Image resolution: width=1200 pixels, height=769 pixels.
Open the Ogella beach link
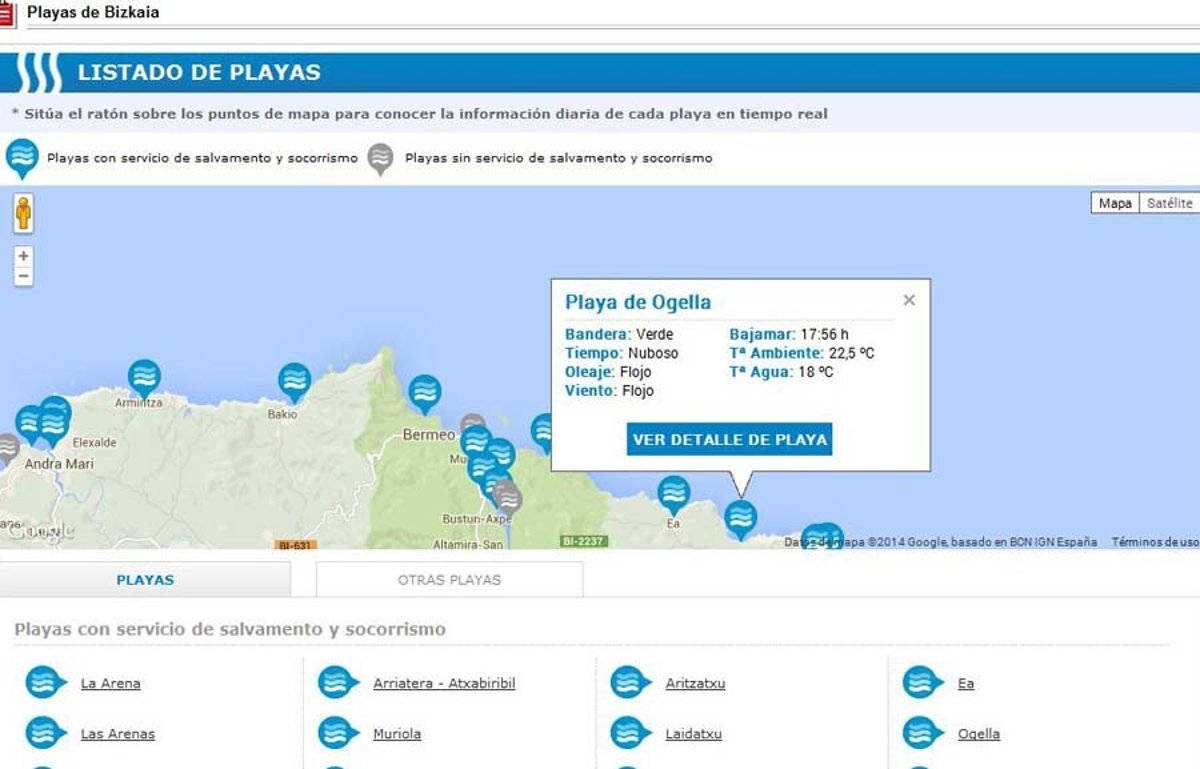point(978,734)
